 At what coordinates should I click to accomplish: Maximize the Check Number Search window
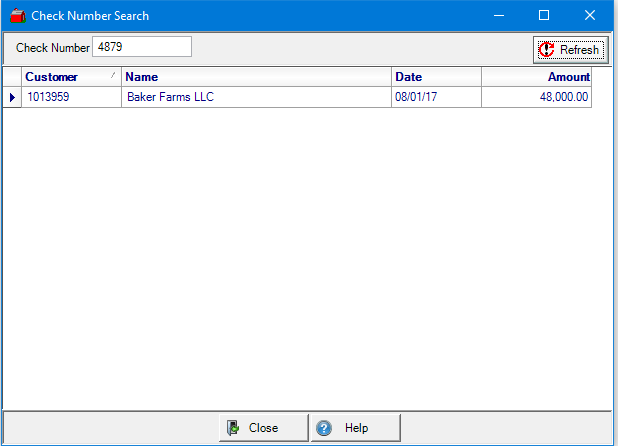pos(544,16)
